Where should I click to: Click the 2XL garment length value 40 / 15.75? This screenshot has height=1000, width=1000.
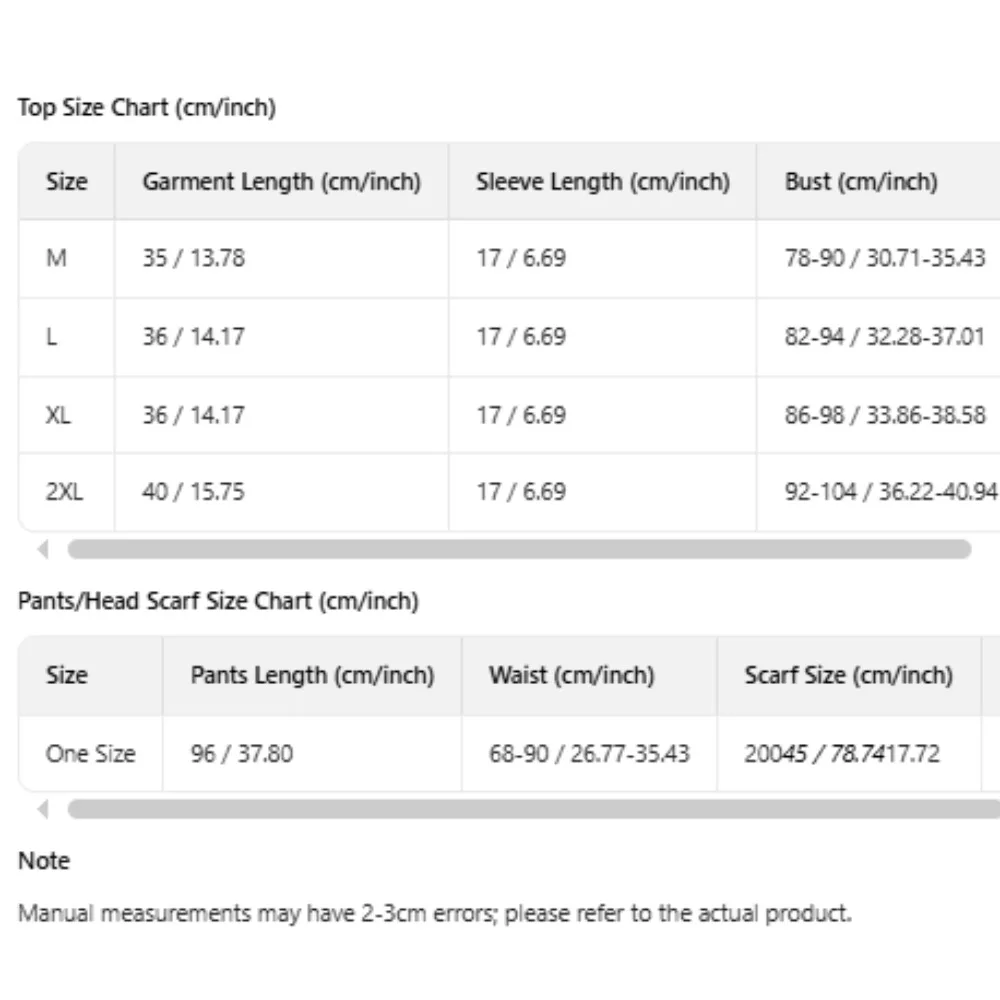click(193, 492)
